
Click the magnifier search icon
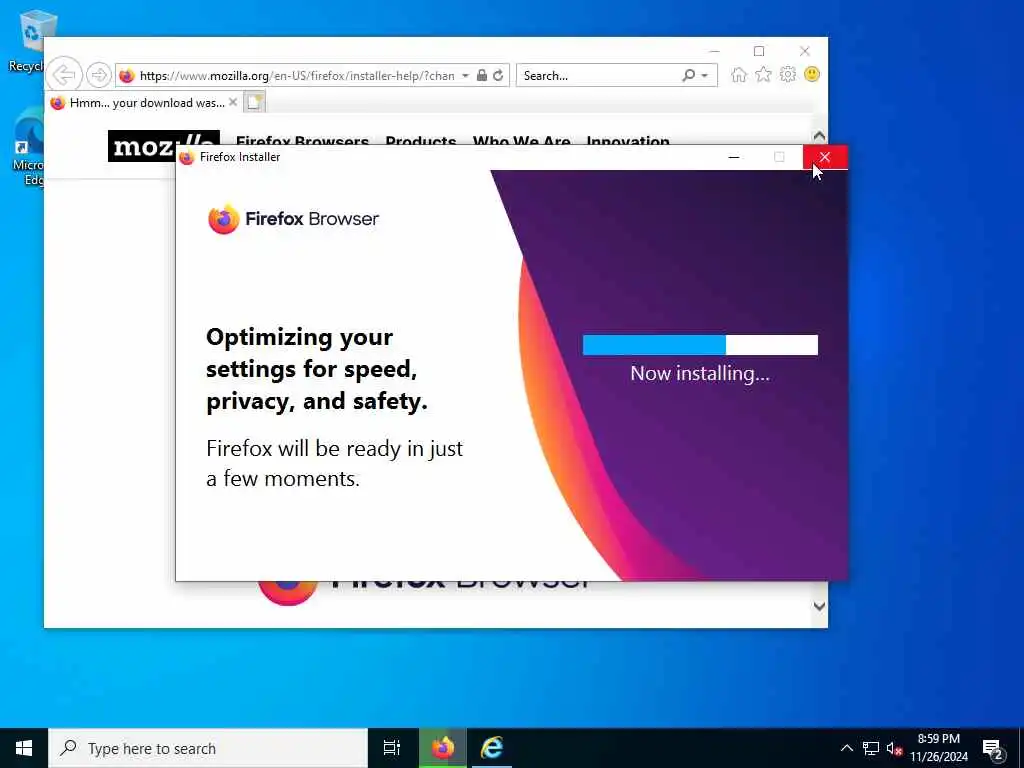click(688, 75)
